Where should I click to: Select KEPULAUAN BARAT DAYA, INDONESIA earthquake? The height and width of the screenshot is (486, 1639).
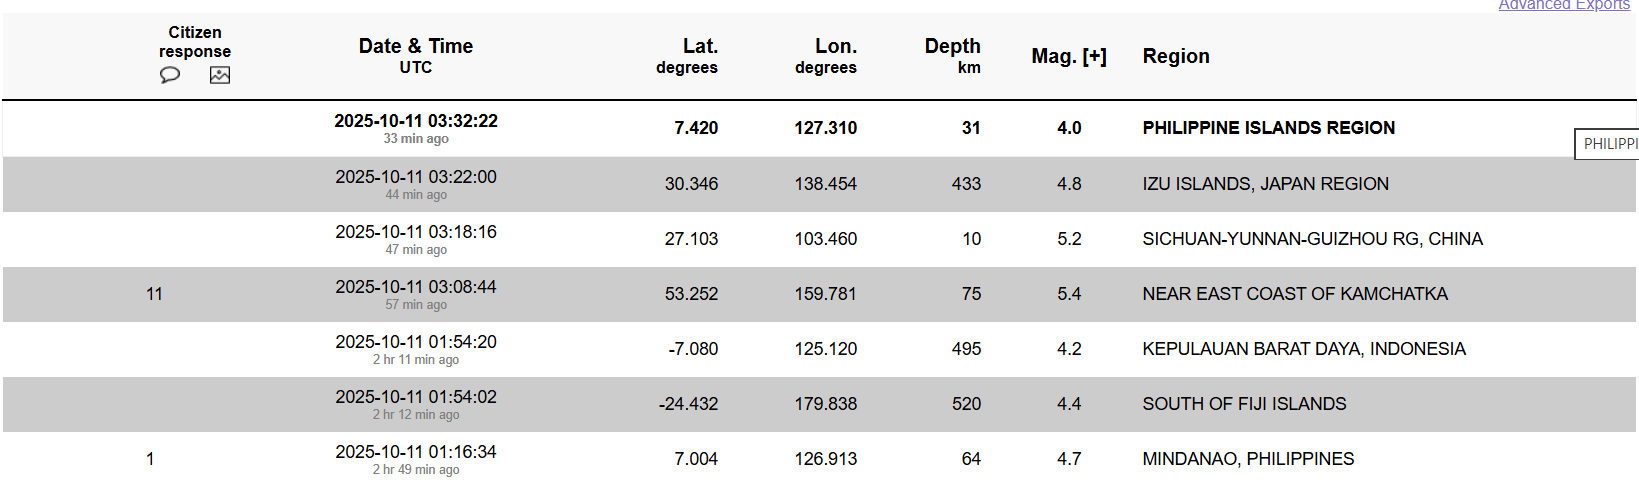point(1303,349)
